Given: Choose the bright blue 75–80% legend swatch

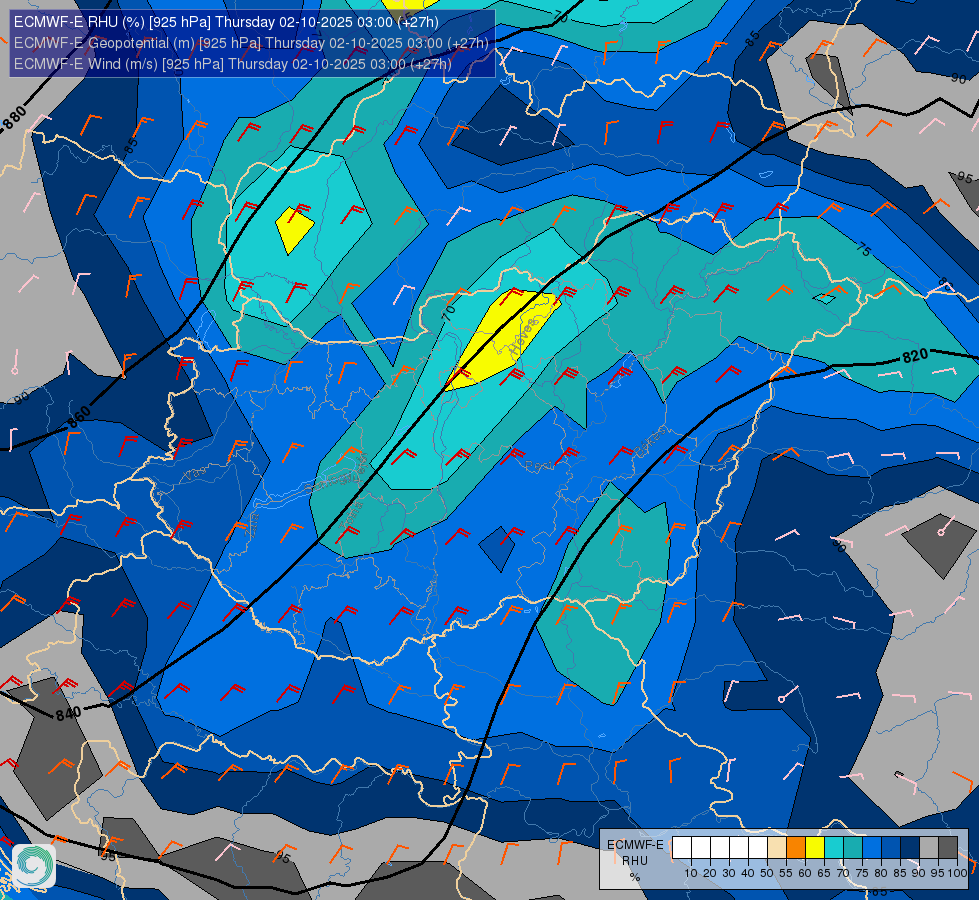Looking at the screenshot, I should 872,848.
